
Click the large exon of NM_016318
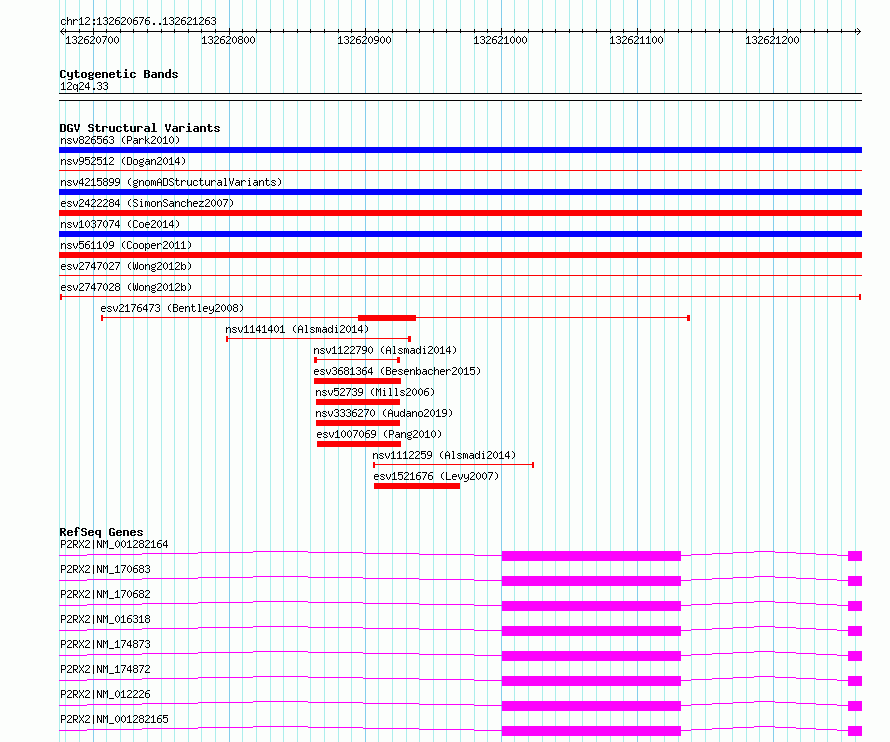[591, 631]
